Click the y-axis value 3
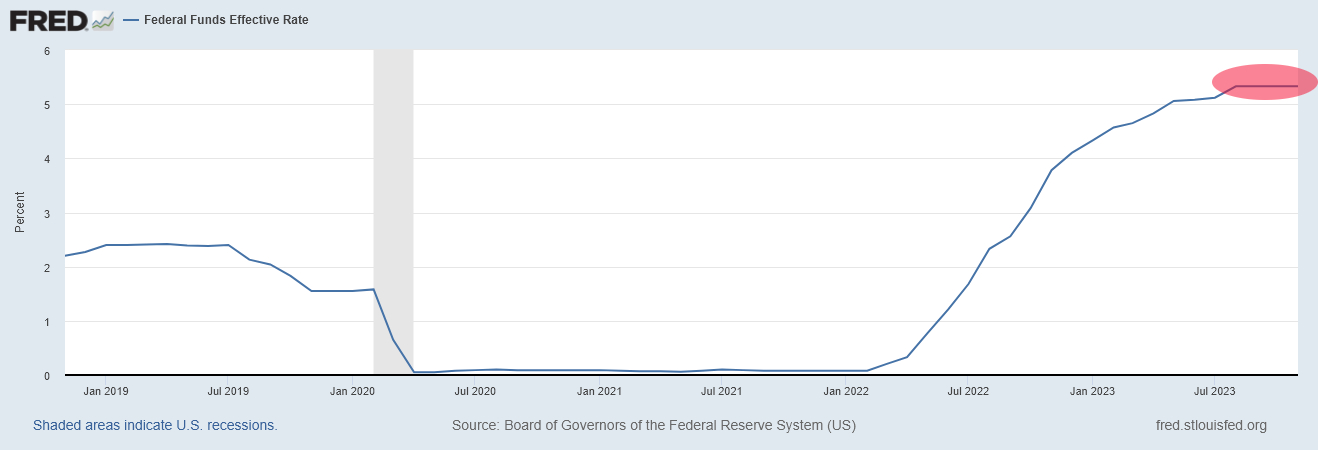1318x450 pixels. 47,213
